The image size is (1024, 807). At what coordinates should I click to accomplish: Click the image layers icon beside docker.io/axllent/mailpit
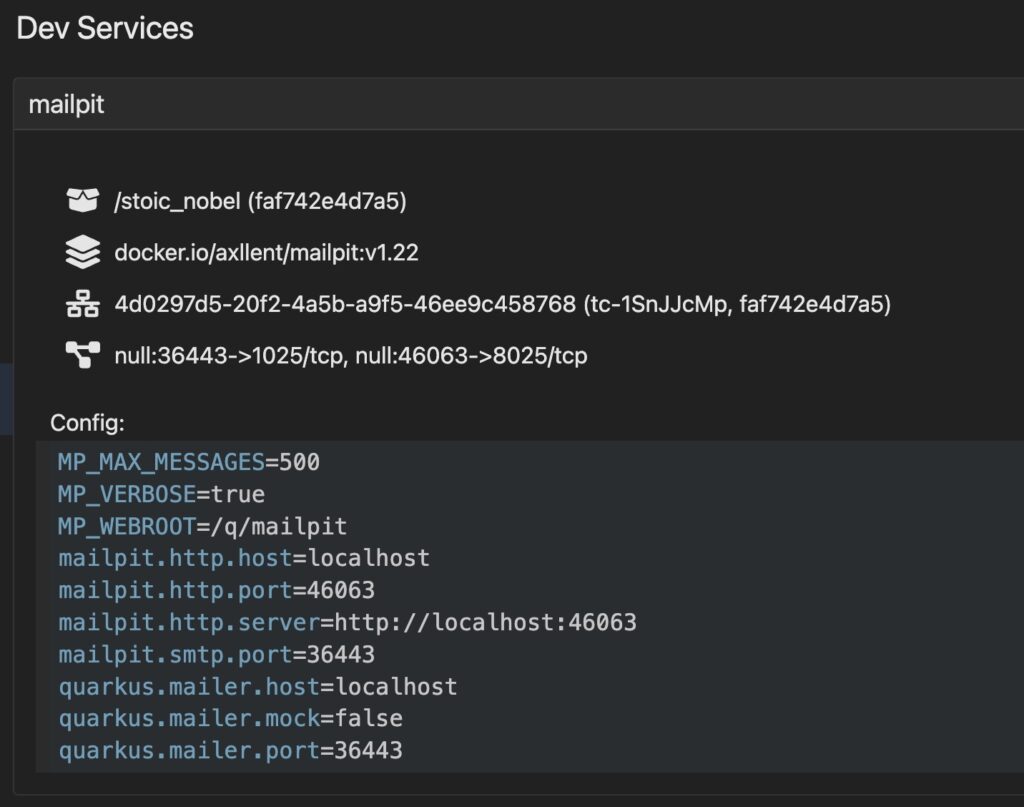[83, 252]
